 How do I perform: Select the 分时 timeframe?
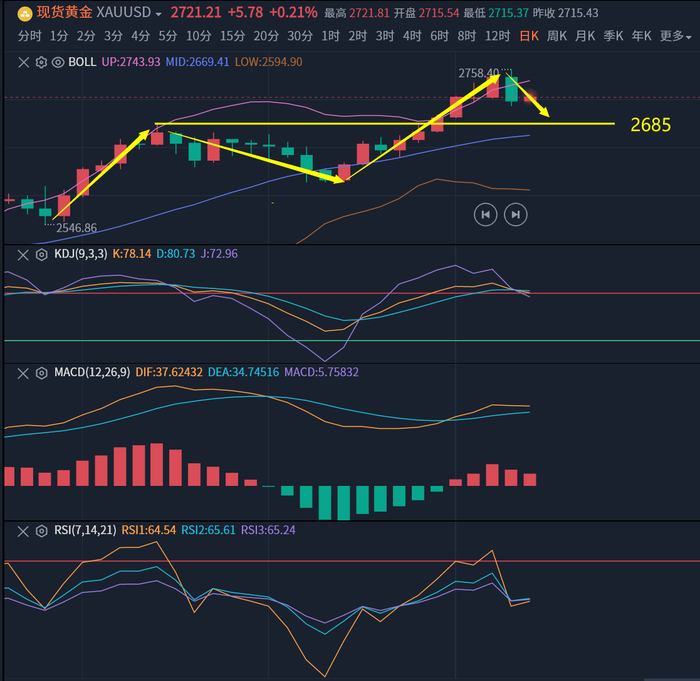tap(29, 36)
